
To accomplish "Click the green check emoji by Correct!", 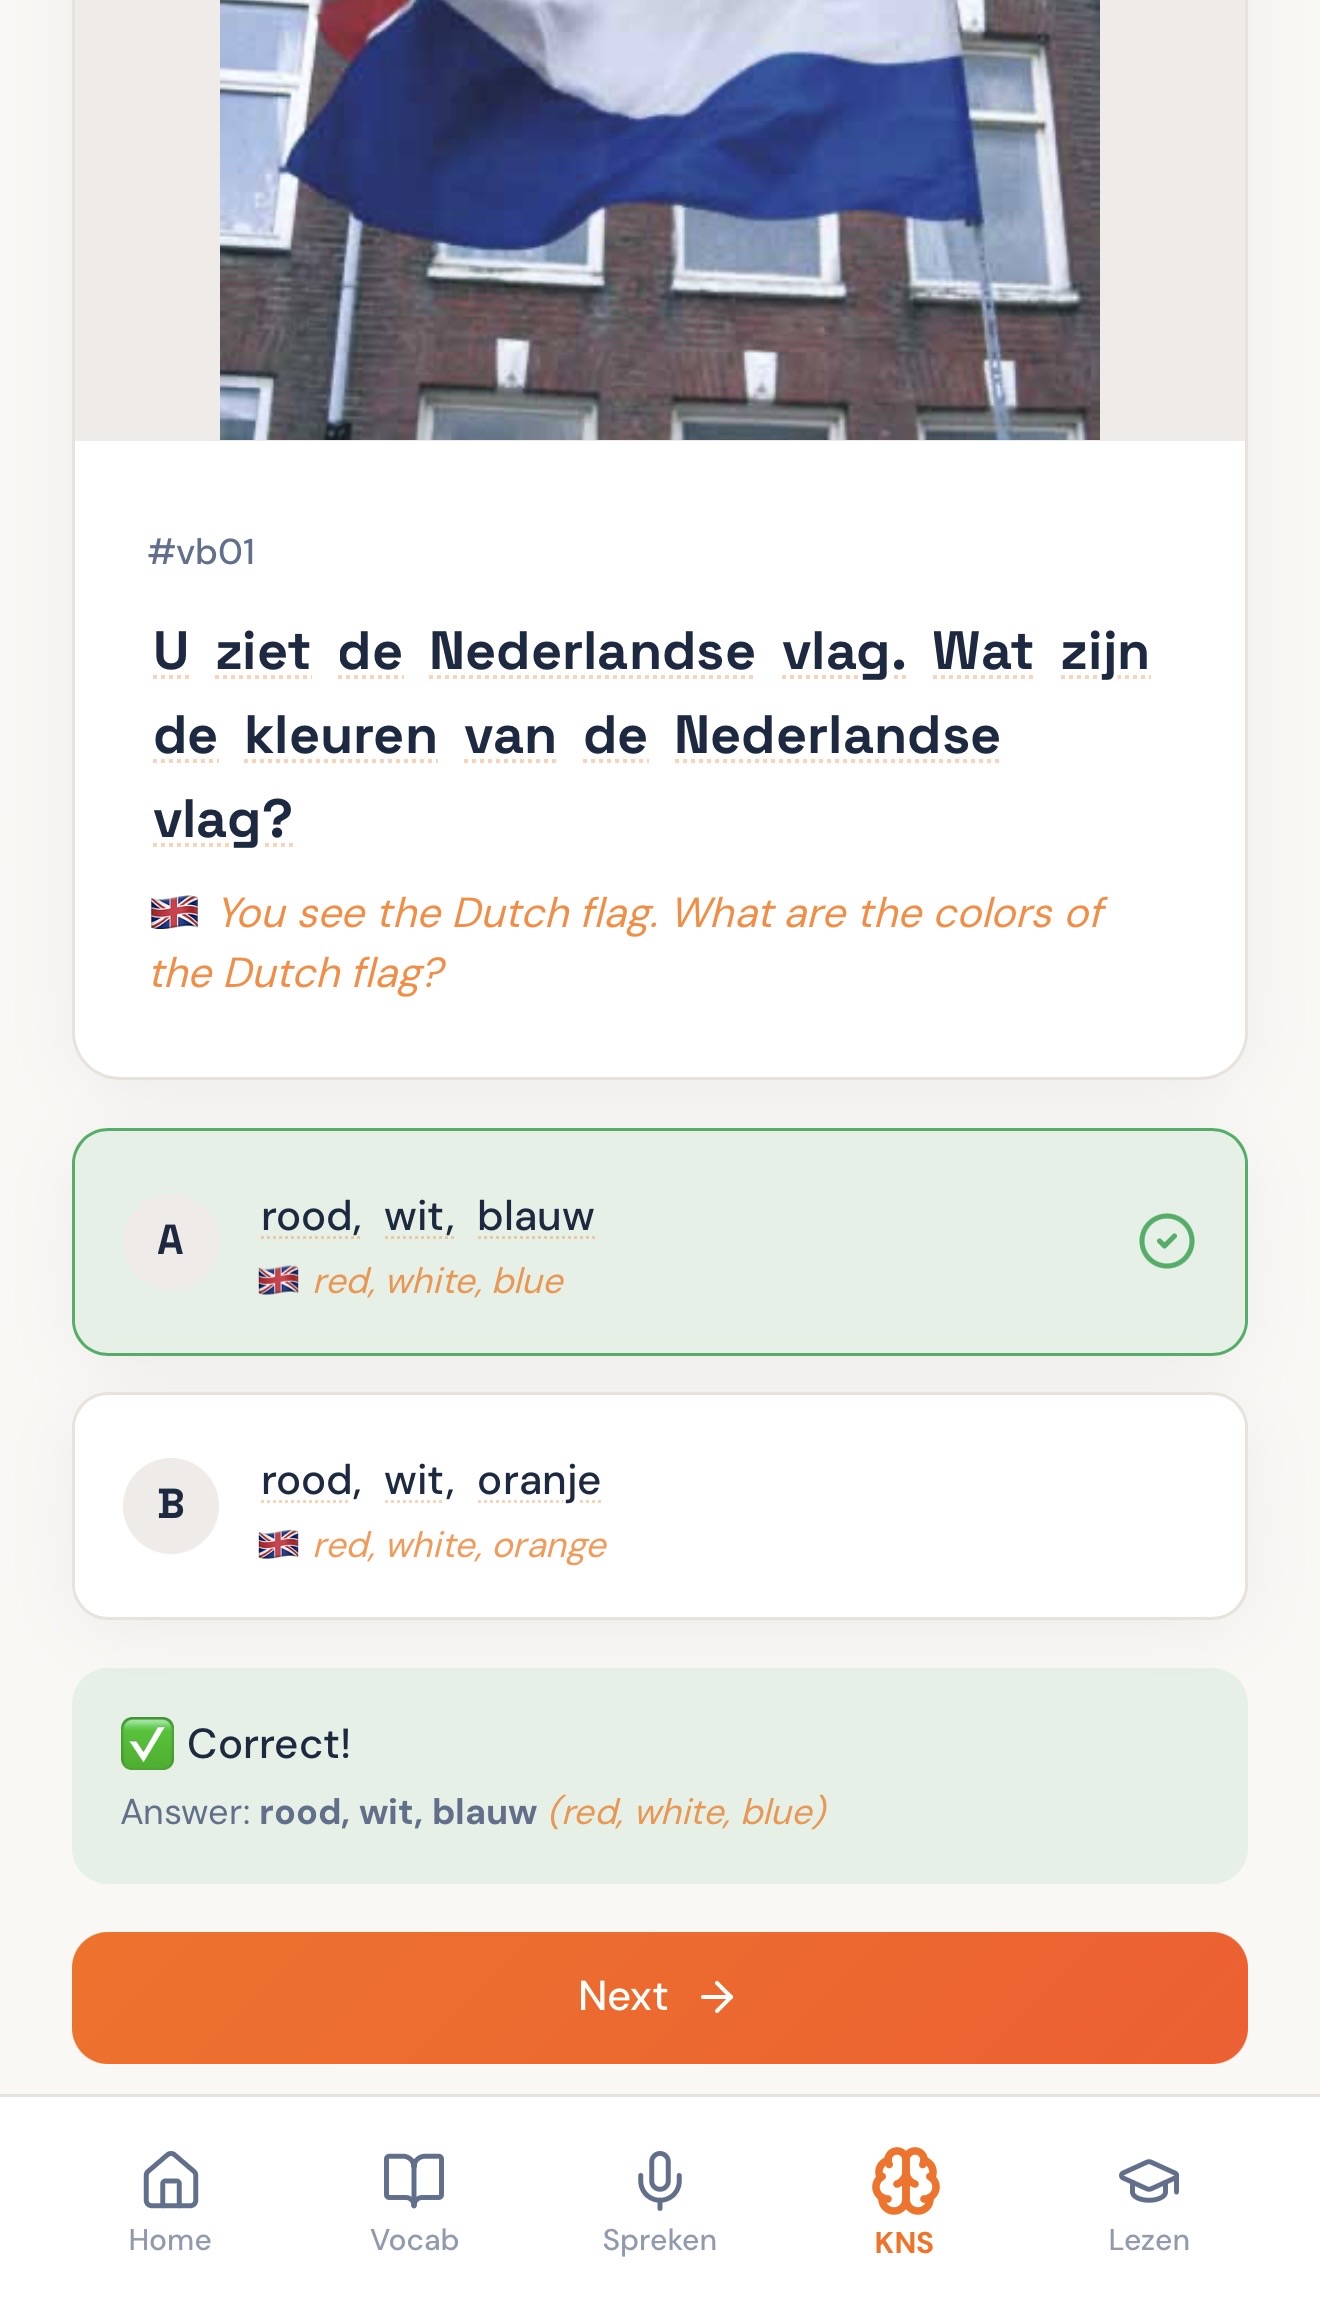I will [147, 1744].
